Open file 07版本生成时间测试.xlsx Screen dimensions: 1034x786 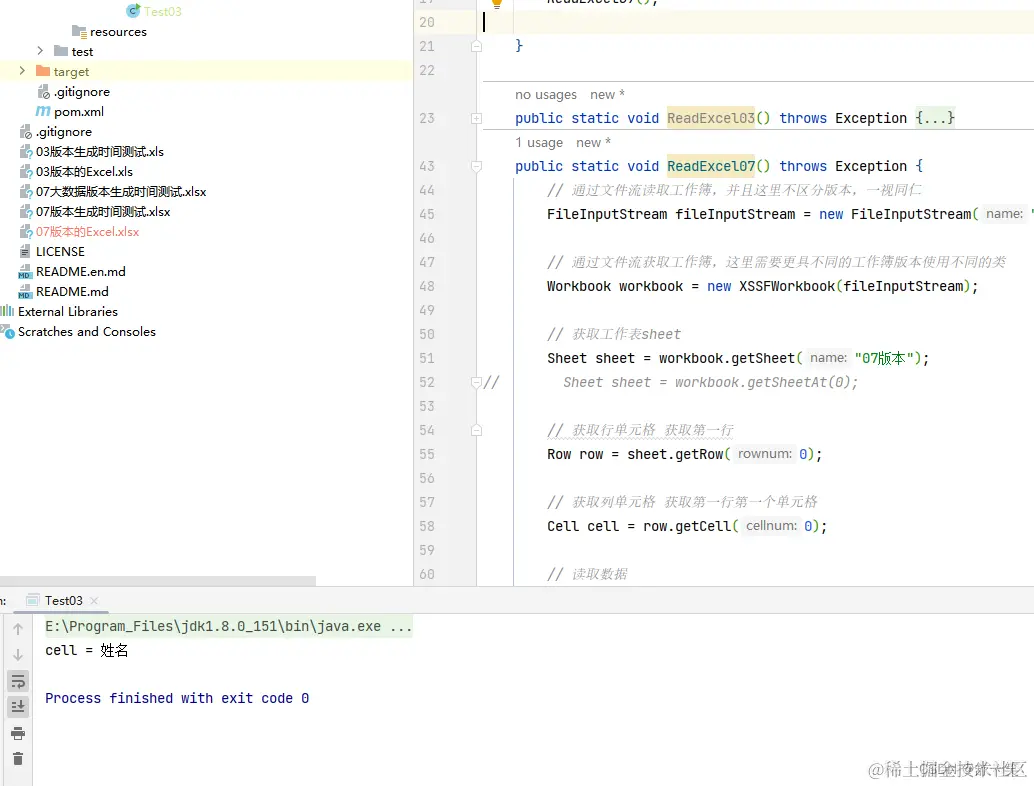pyautogui.click(x=103, y=212)
